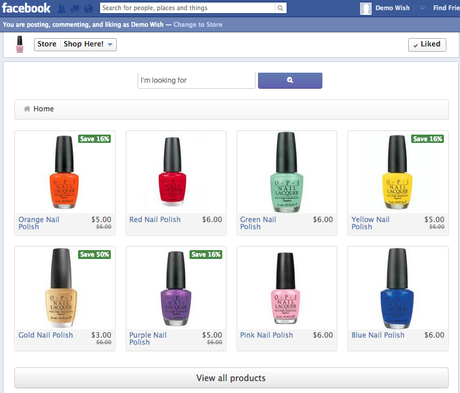Click View all products button
This screenshot has height=393, width=460.
[231, 378]
